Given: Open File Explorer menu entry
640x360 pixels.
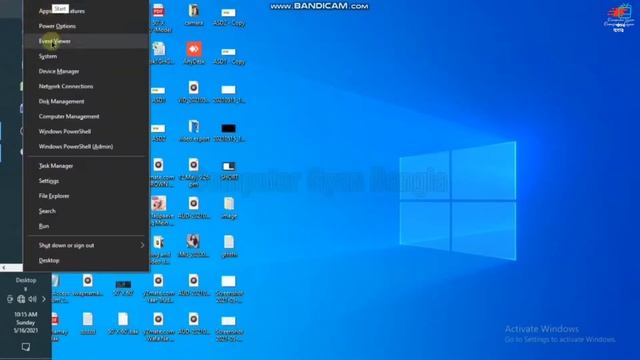Looking at the screenshot, I should 86,196.
